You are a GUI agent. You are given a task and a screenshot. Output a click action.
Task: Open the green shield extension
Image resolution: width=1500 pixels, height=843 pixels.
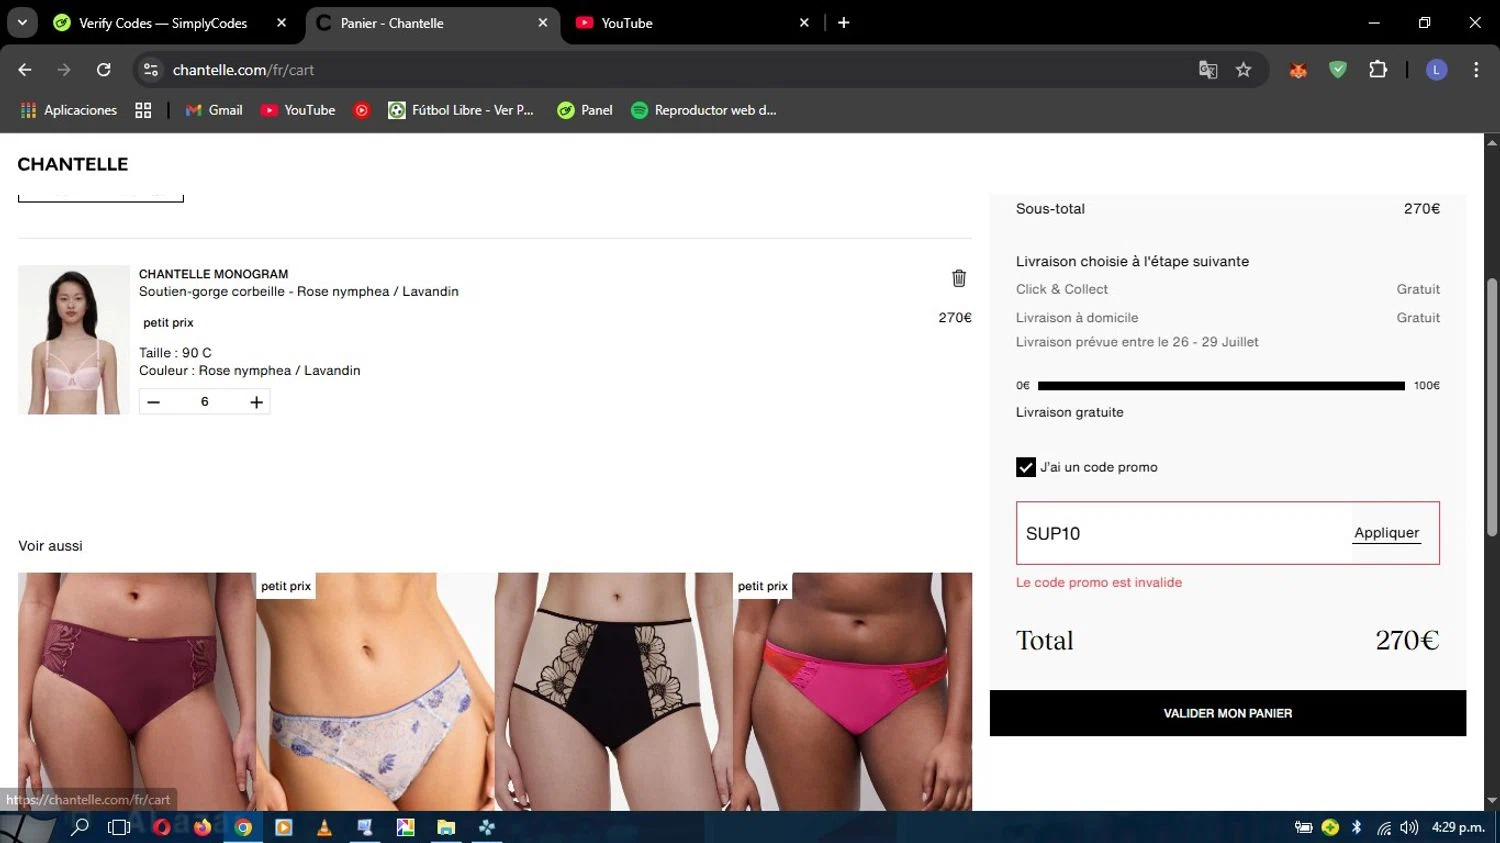[1338, 70]
